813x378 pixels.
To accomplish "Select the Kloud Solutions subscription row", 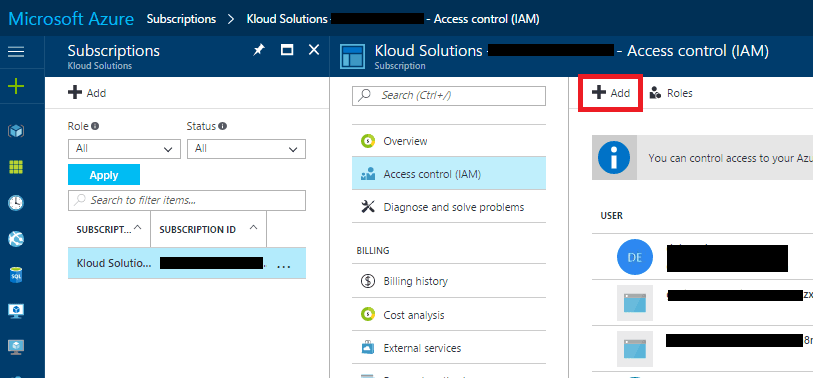I will [x=187, y=263].
